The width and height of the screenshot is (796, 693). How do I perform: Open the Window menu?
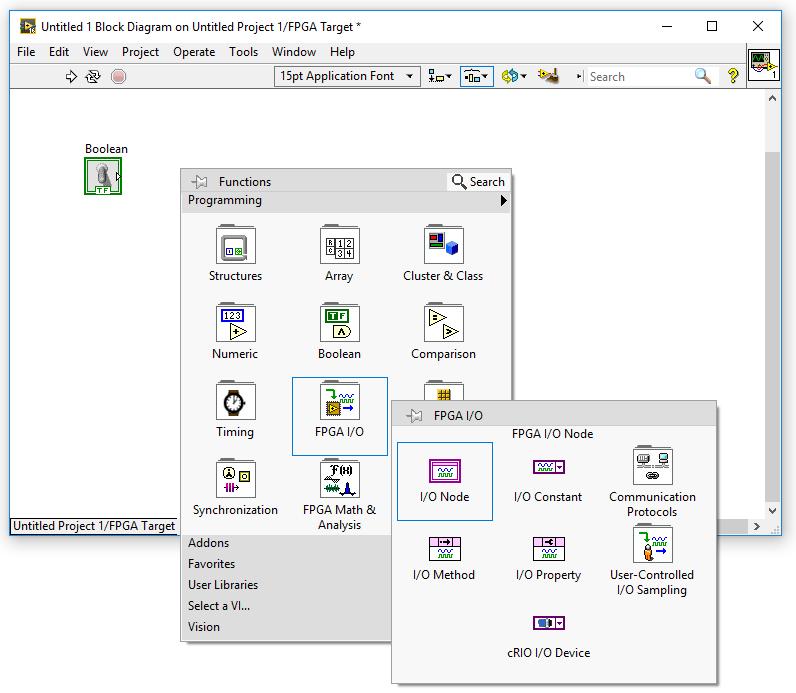(294, 52)
